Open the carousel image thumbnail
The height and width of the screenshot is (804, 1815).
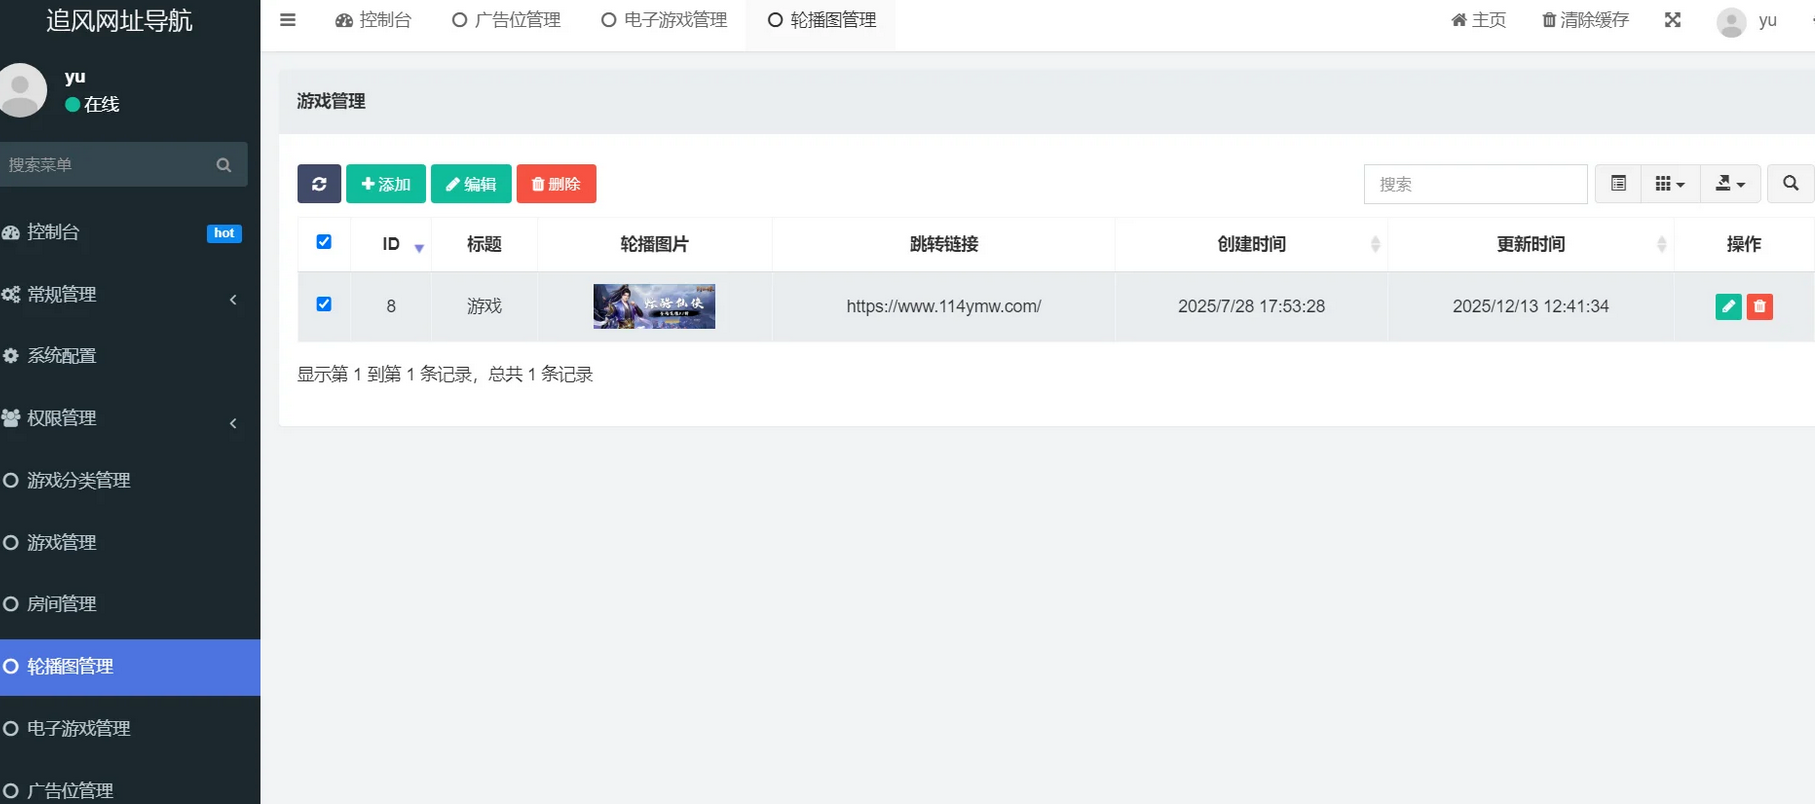pyautogui.click(x=654, y=306)
